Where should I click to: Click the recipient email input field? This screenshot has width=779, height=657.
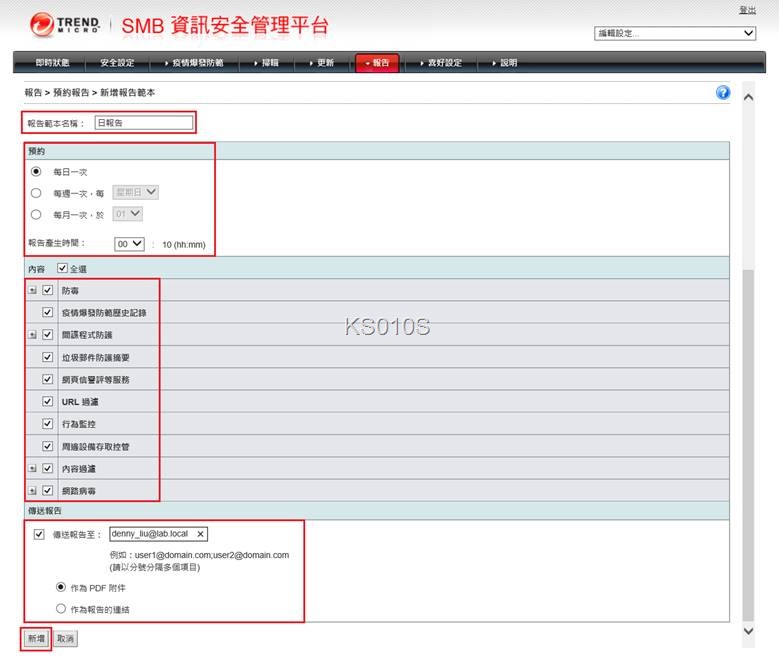tap(158, 534)
